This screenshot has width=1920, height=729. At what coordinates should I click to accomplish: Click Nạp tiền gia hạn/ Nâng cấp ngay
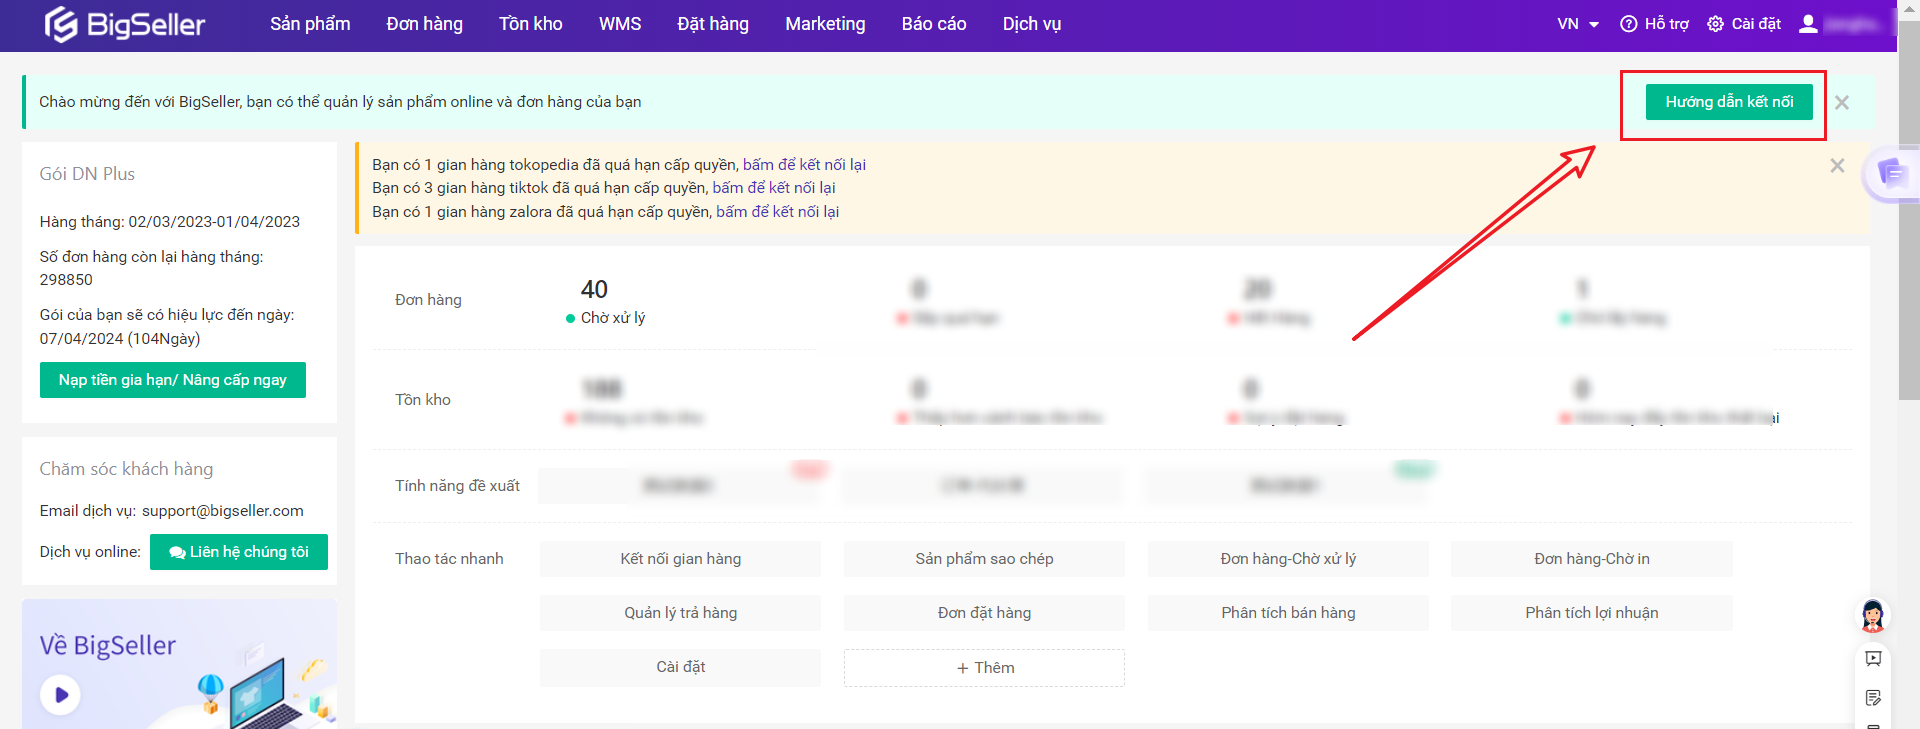pyautogui.click(x=173, y=380)
